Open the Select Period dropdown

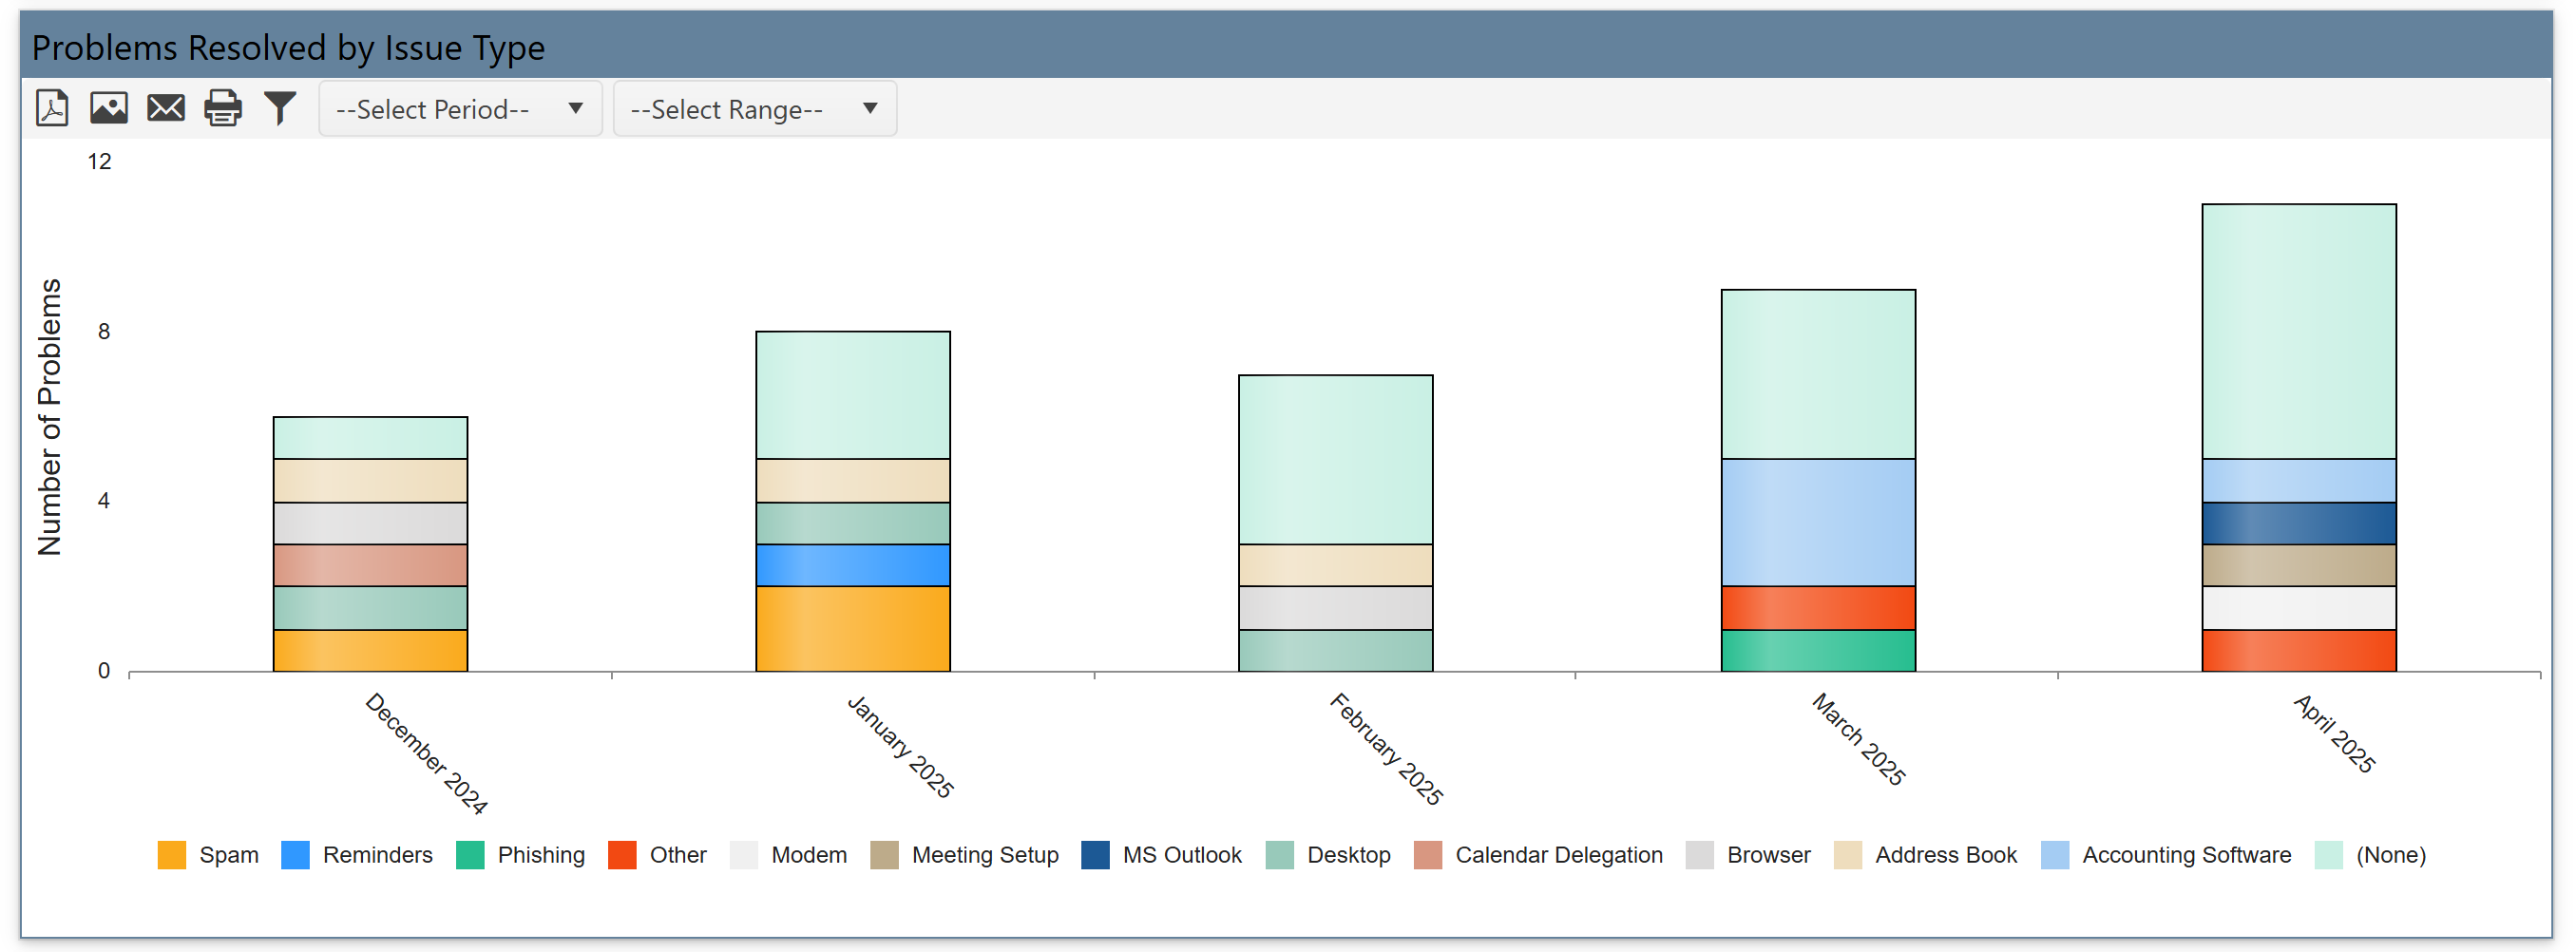[460, 109]
